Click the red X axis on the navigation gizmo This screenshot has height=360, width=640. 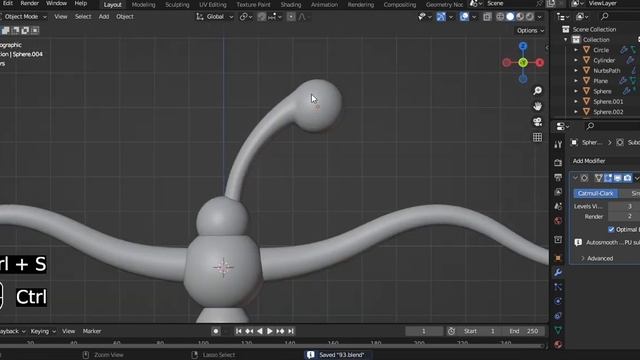(540, 63)
